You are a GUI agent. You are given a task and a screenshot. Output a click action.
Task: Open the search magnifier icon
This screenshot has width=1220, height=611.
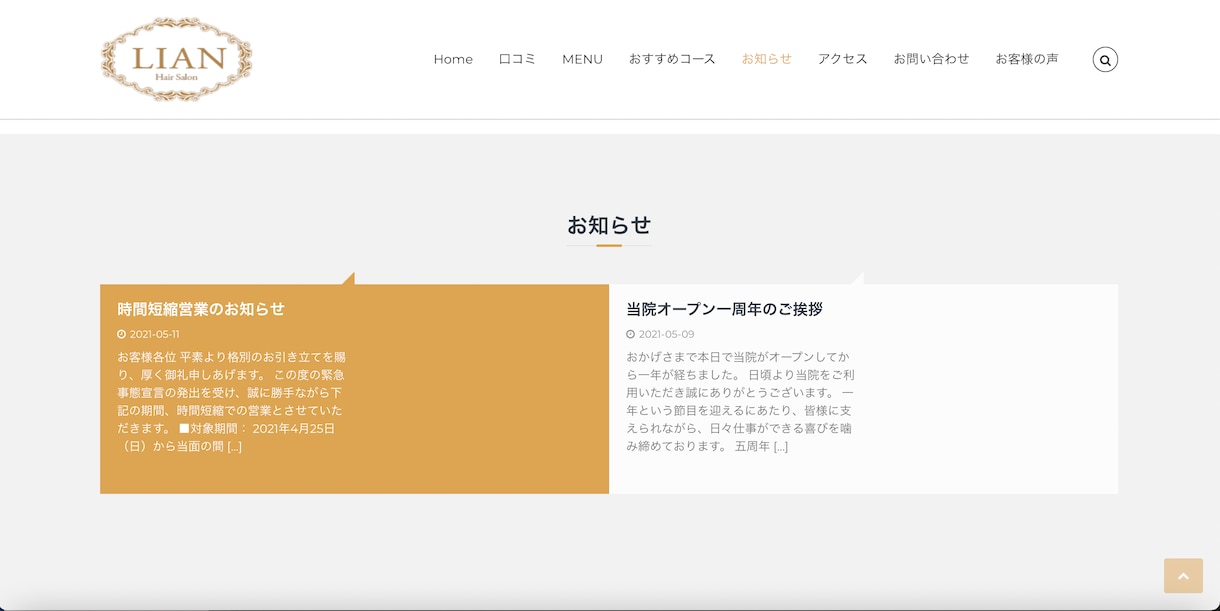click(x=1105, y=60)
